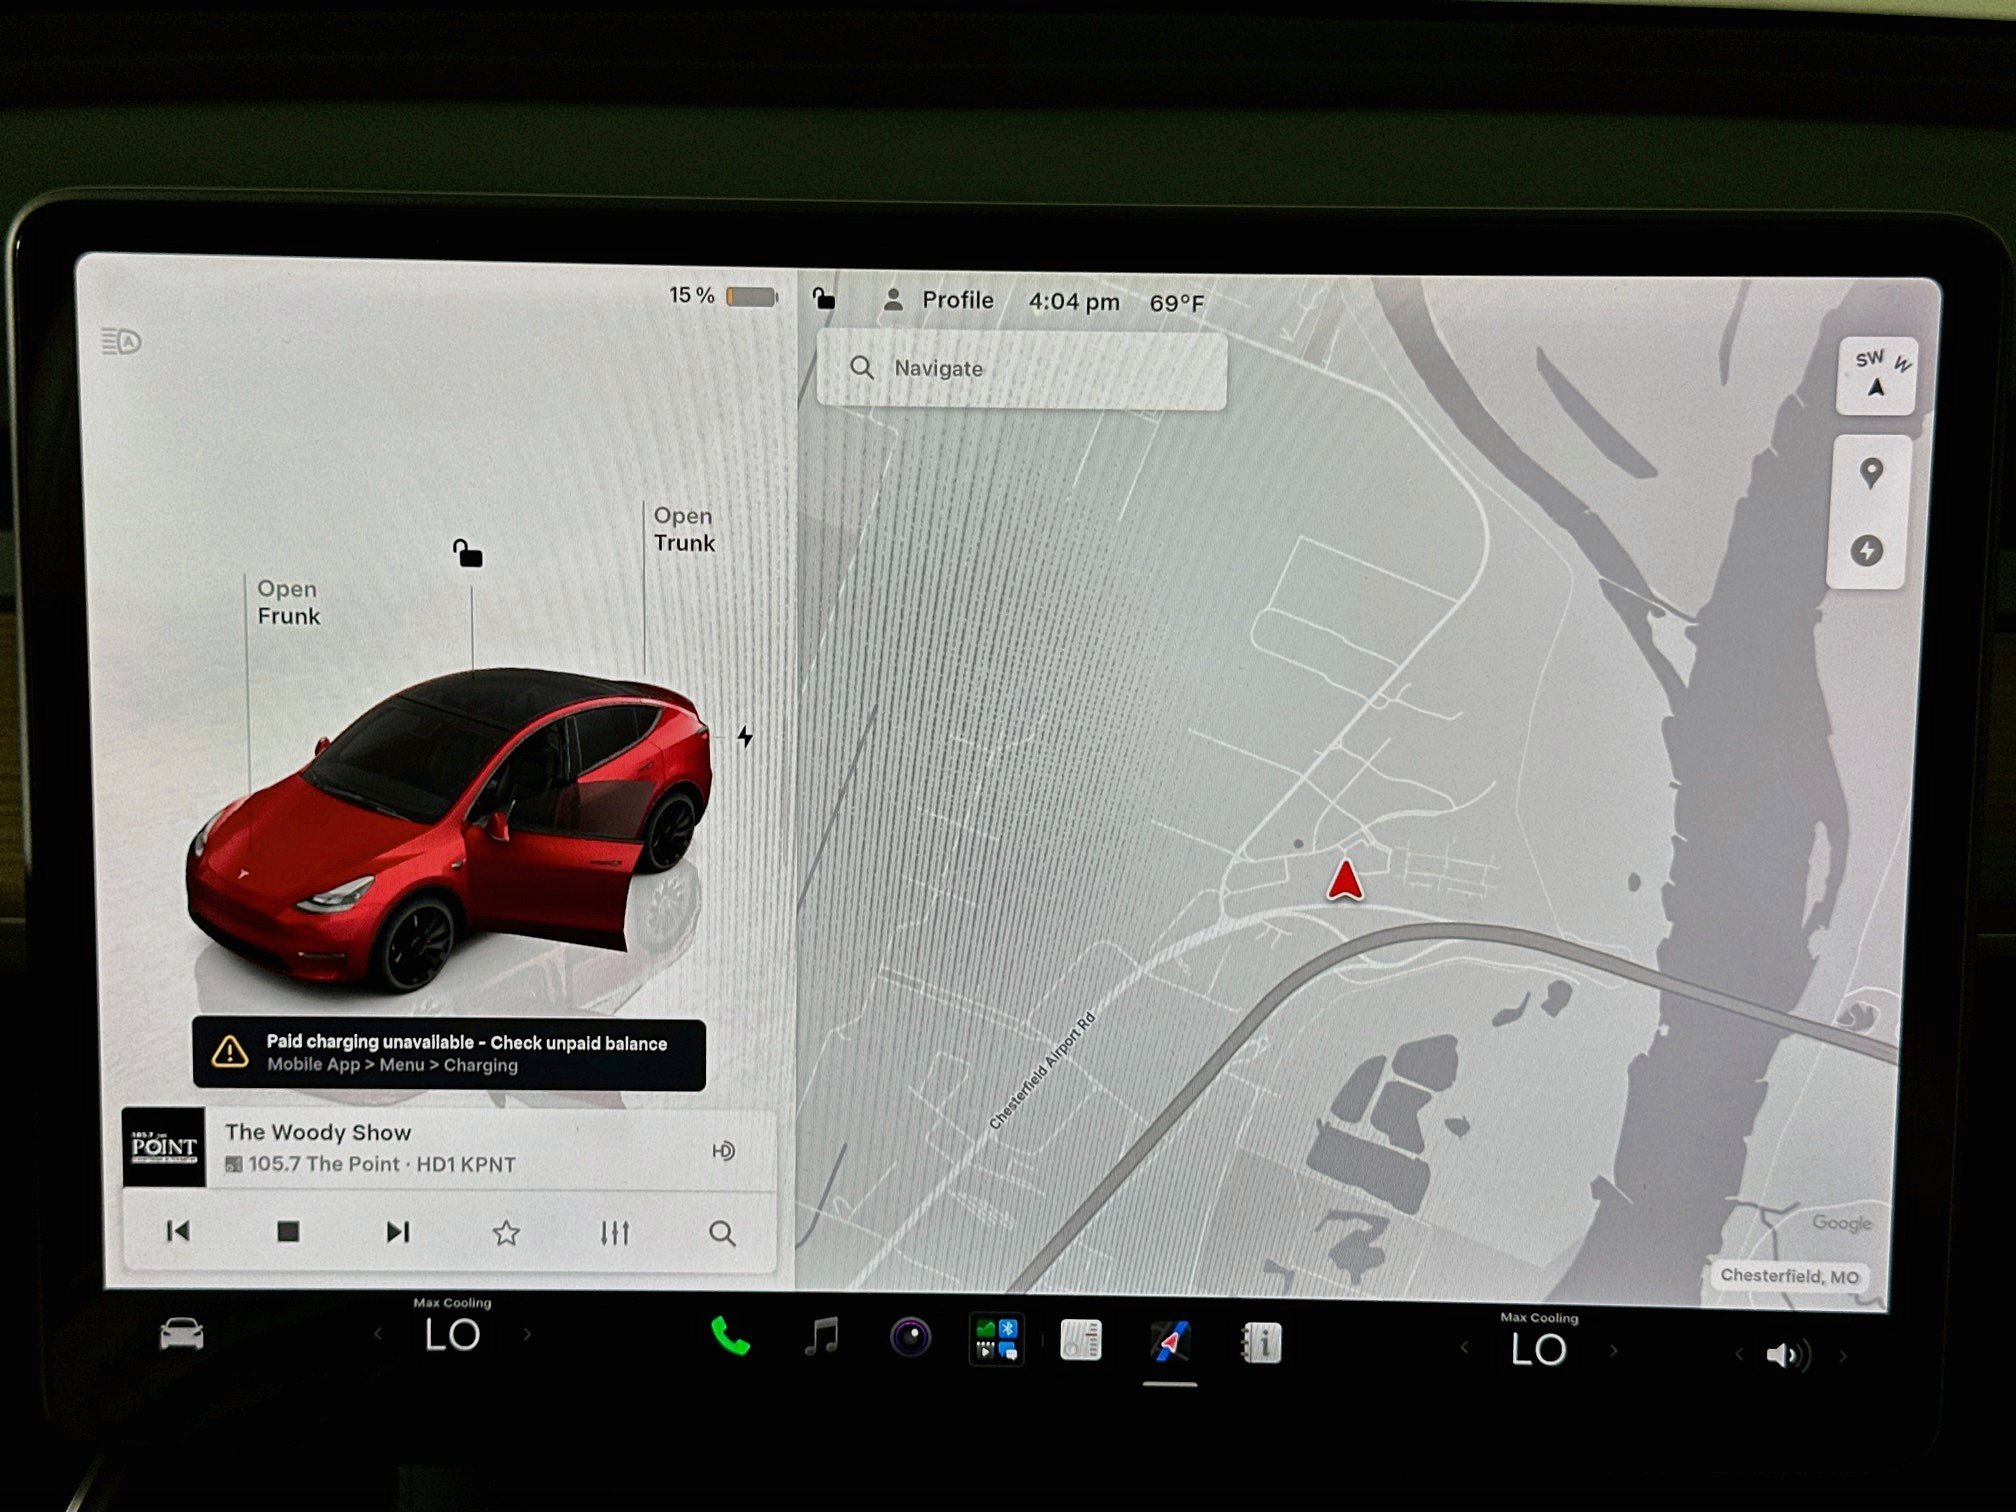Screen dimensions: 2016x1512
Task: Open the owner's manual info icon
Action: [x=1261, y=1343]
